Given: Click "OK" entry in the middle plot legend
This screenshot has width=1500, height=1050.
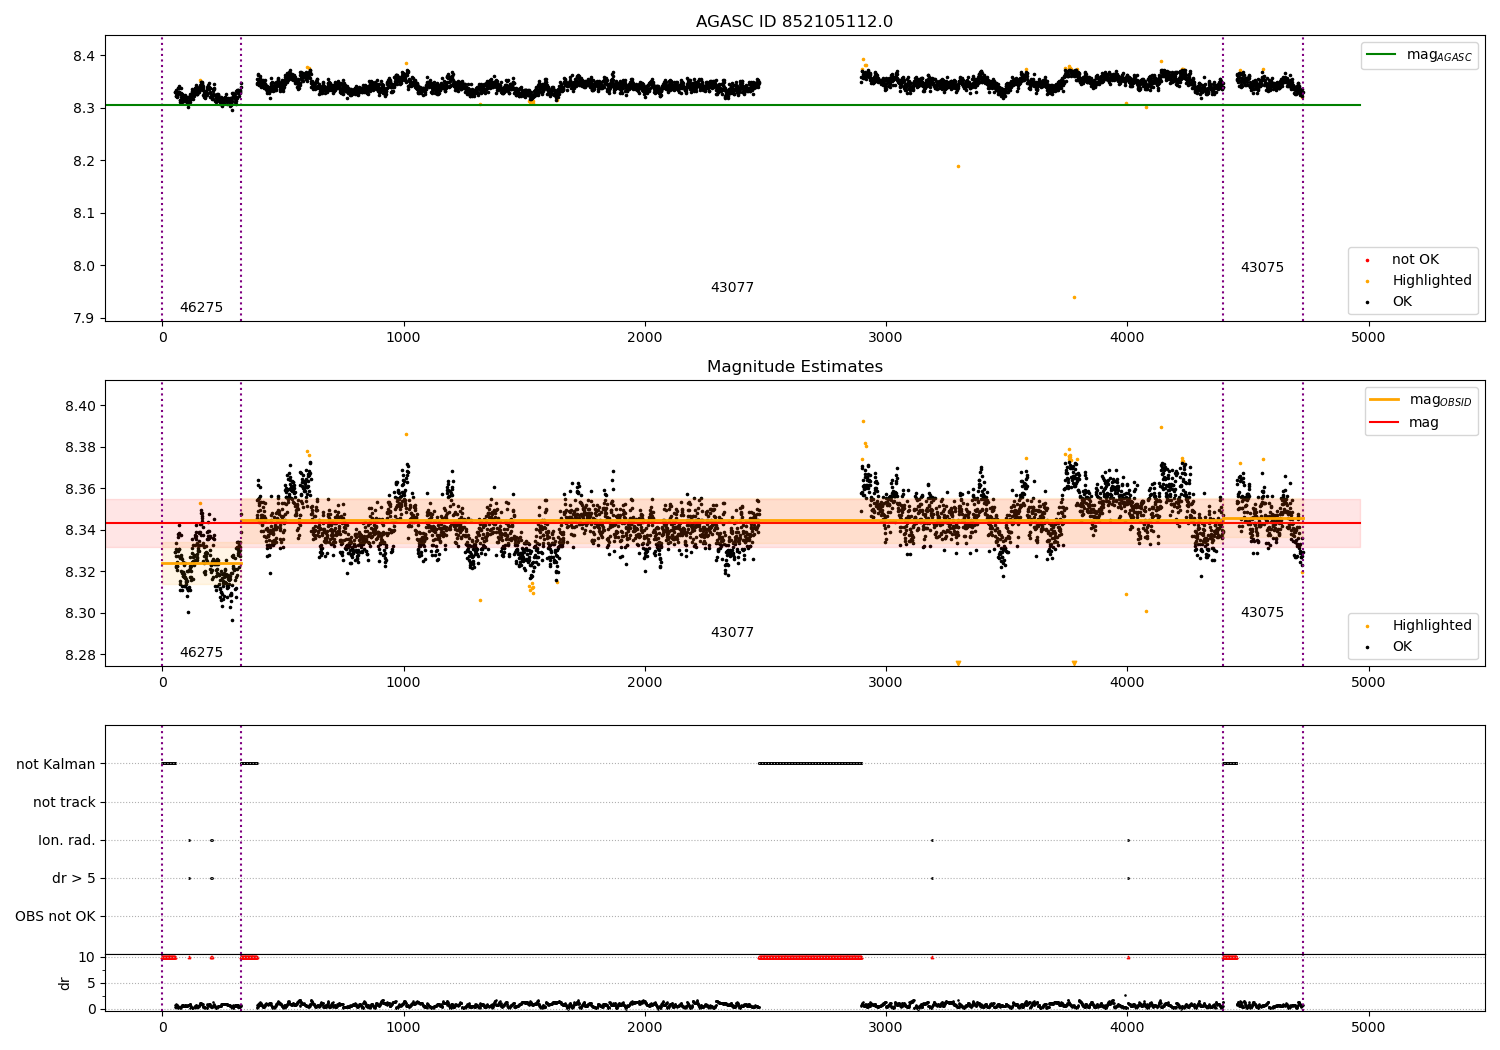Looking at the screenshot, I should click(x=1402, y=647).
